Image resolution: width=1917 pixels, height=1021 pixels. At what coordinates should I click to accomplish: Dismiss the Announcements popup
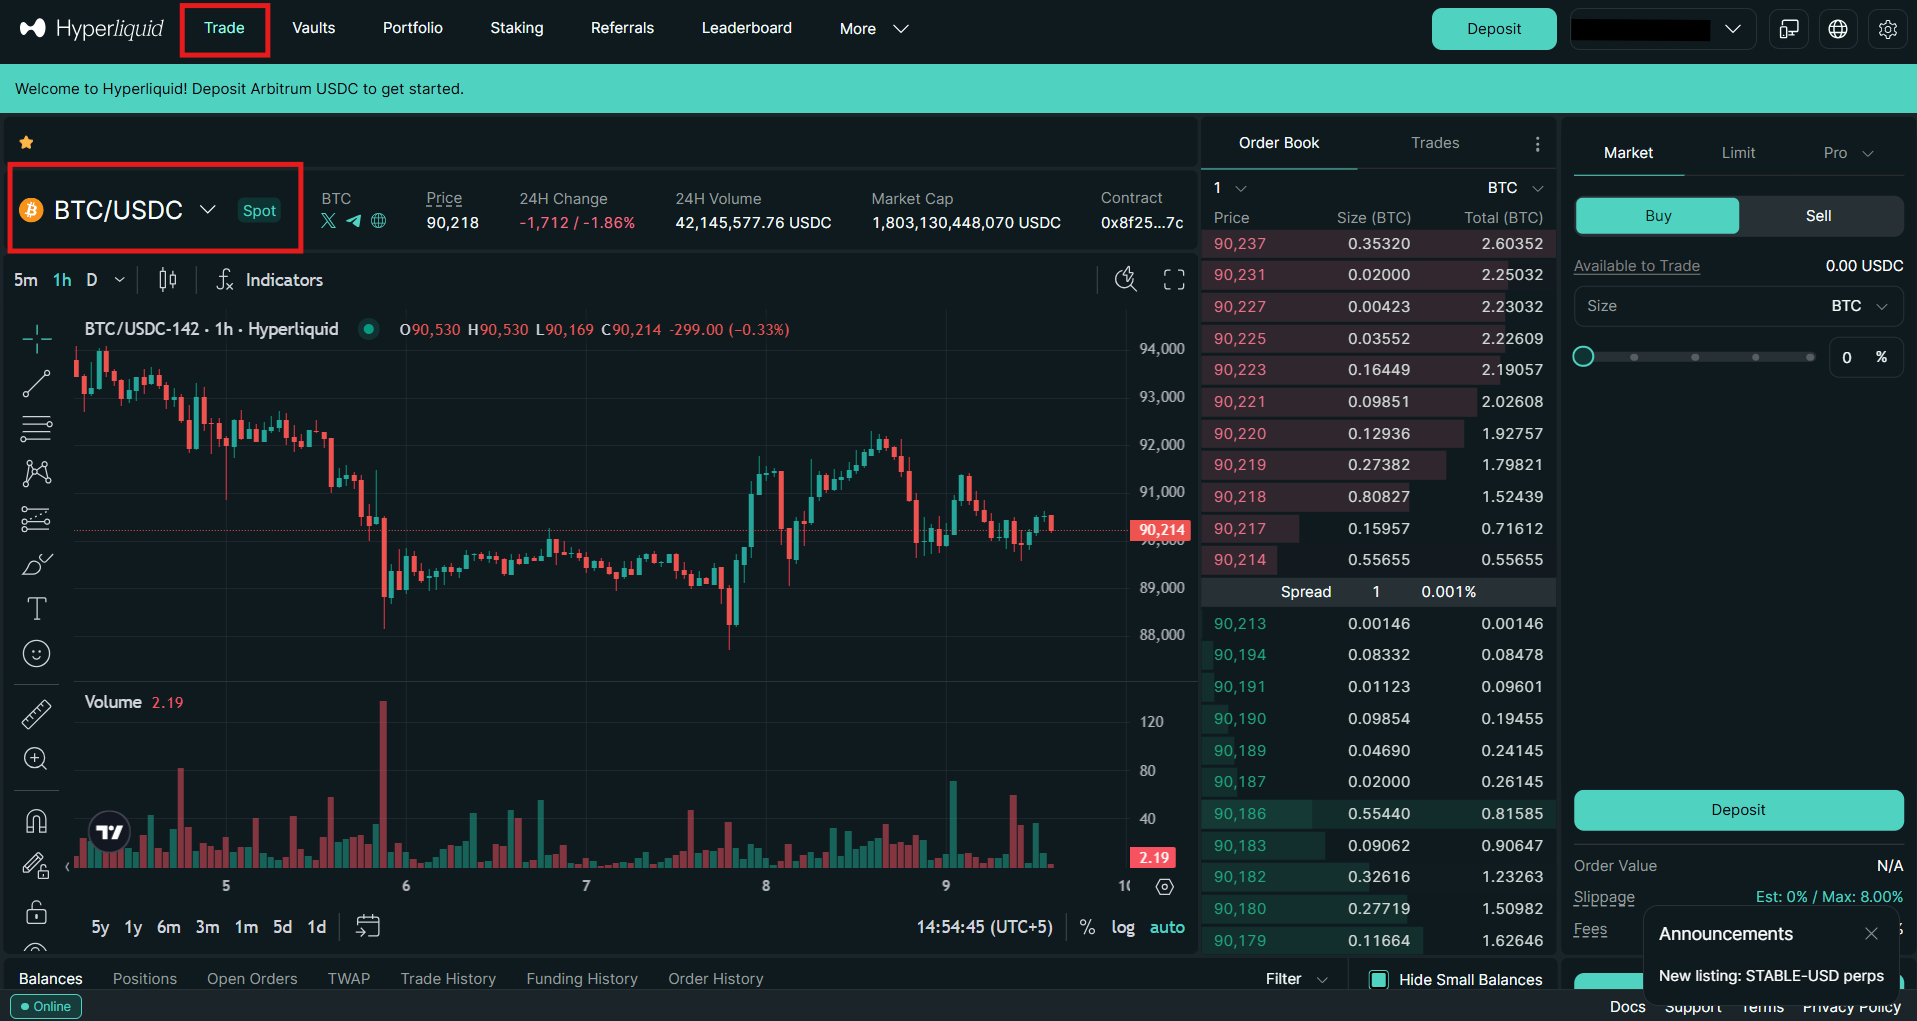click(x=1871, y=933)
